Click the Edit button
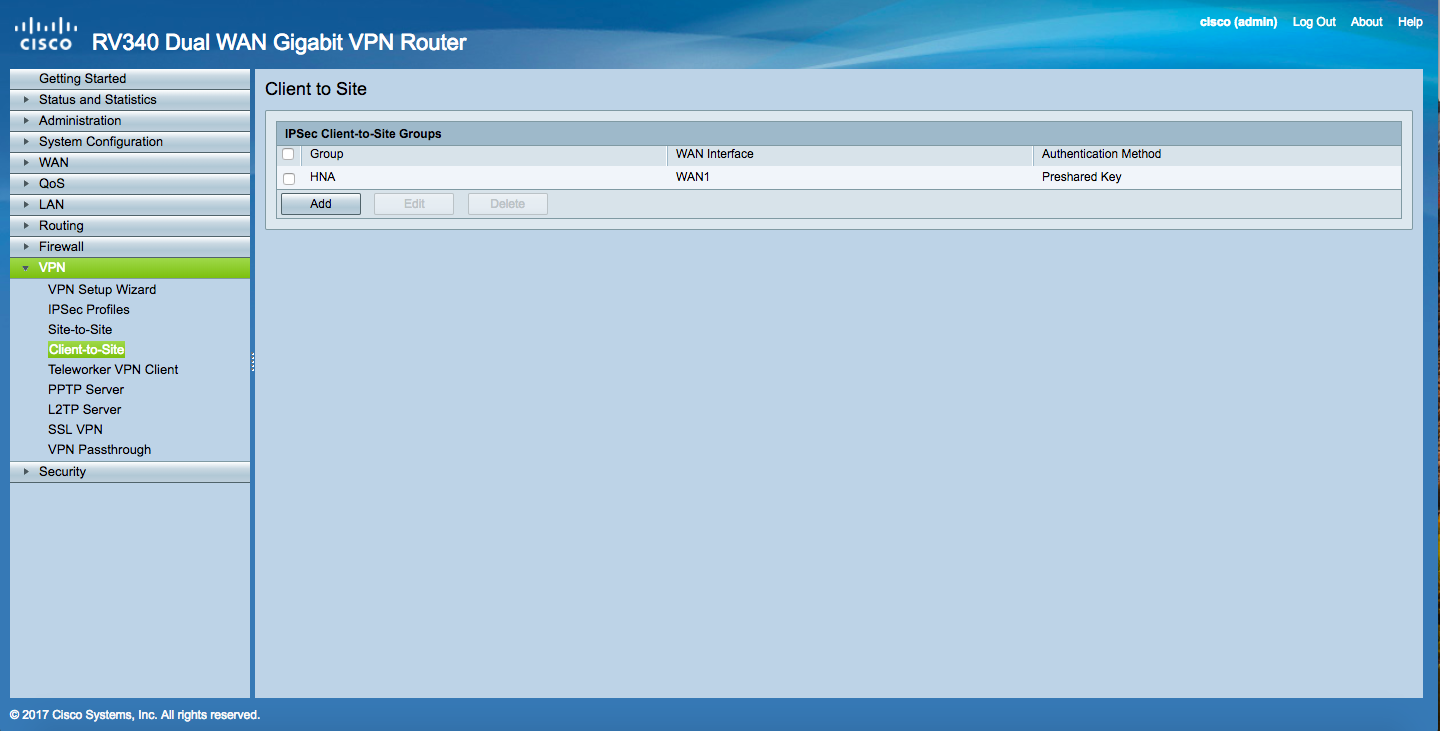This screenshot has width=1440, height=731. [414, 204]
